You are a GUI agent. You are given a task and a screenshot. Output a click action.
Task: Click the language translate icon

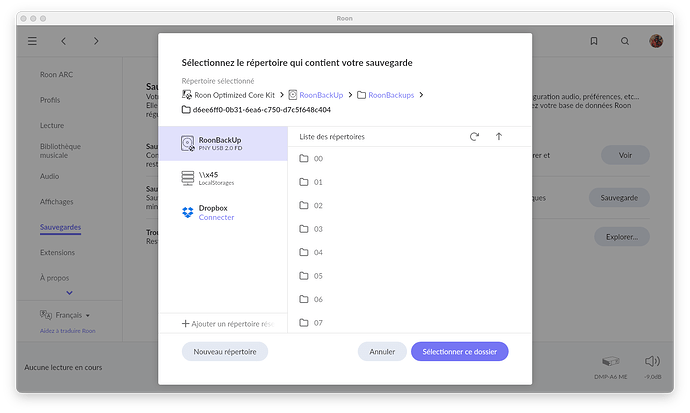pyautogui.click(x=46, y=314)
